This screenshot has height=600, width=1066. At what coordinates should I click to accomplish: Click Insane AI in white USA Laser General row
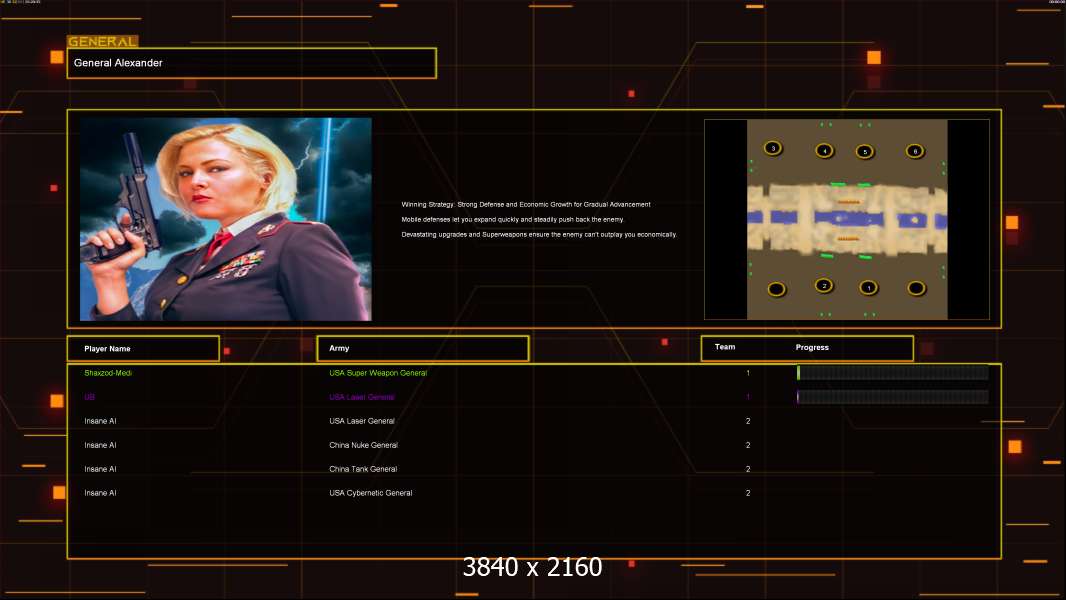click(100, 421)
